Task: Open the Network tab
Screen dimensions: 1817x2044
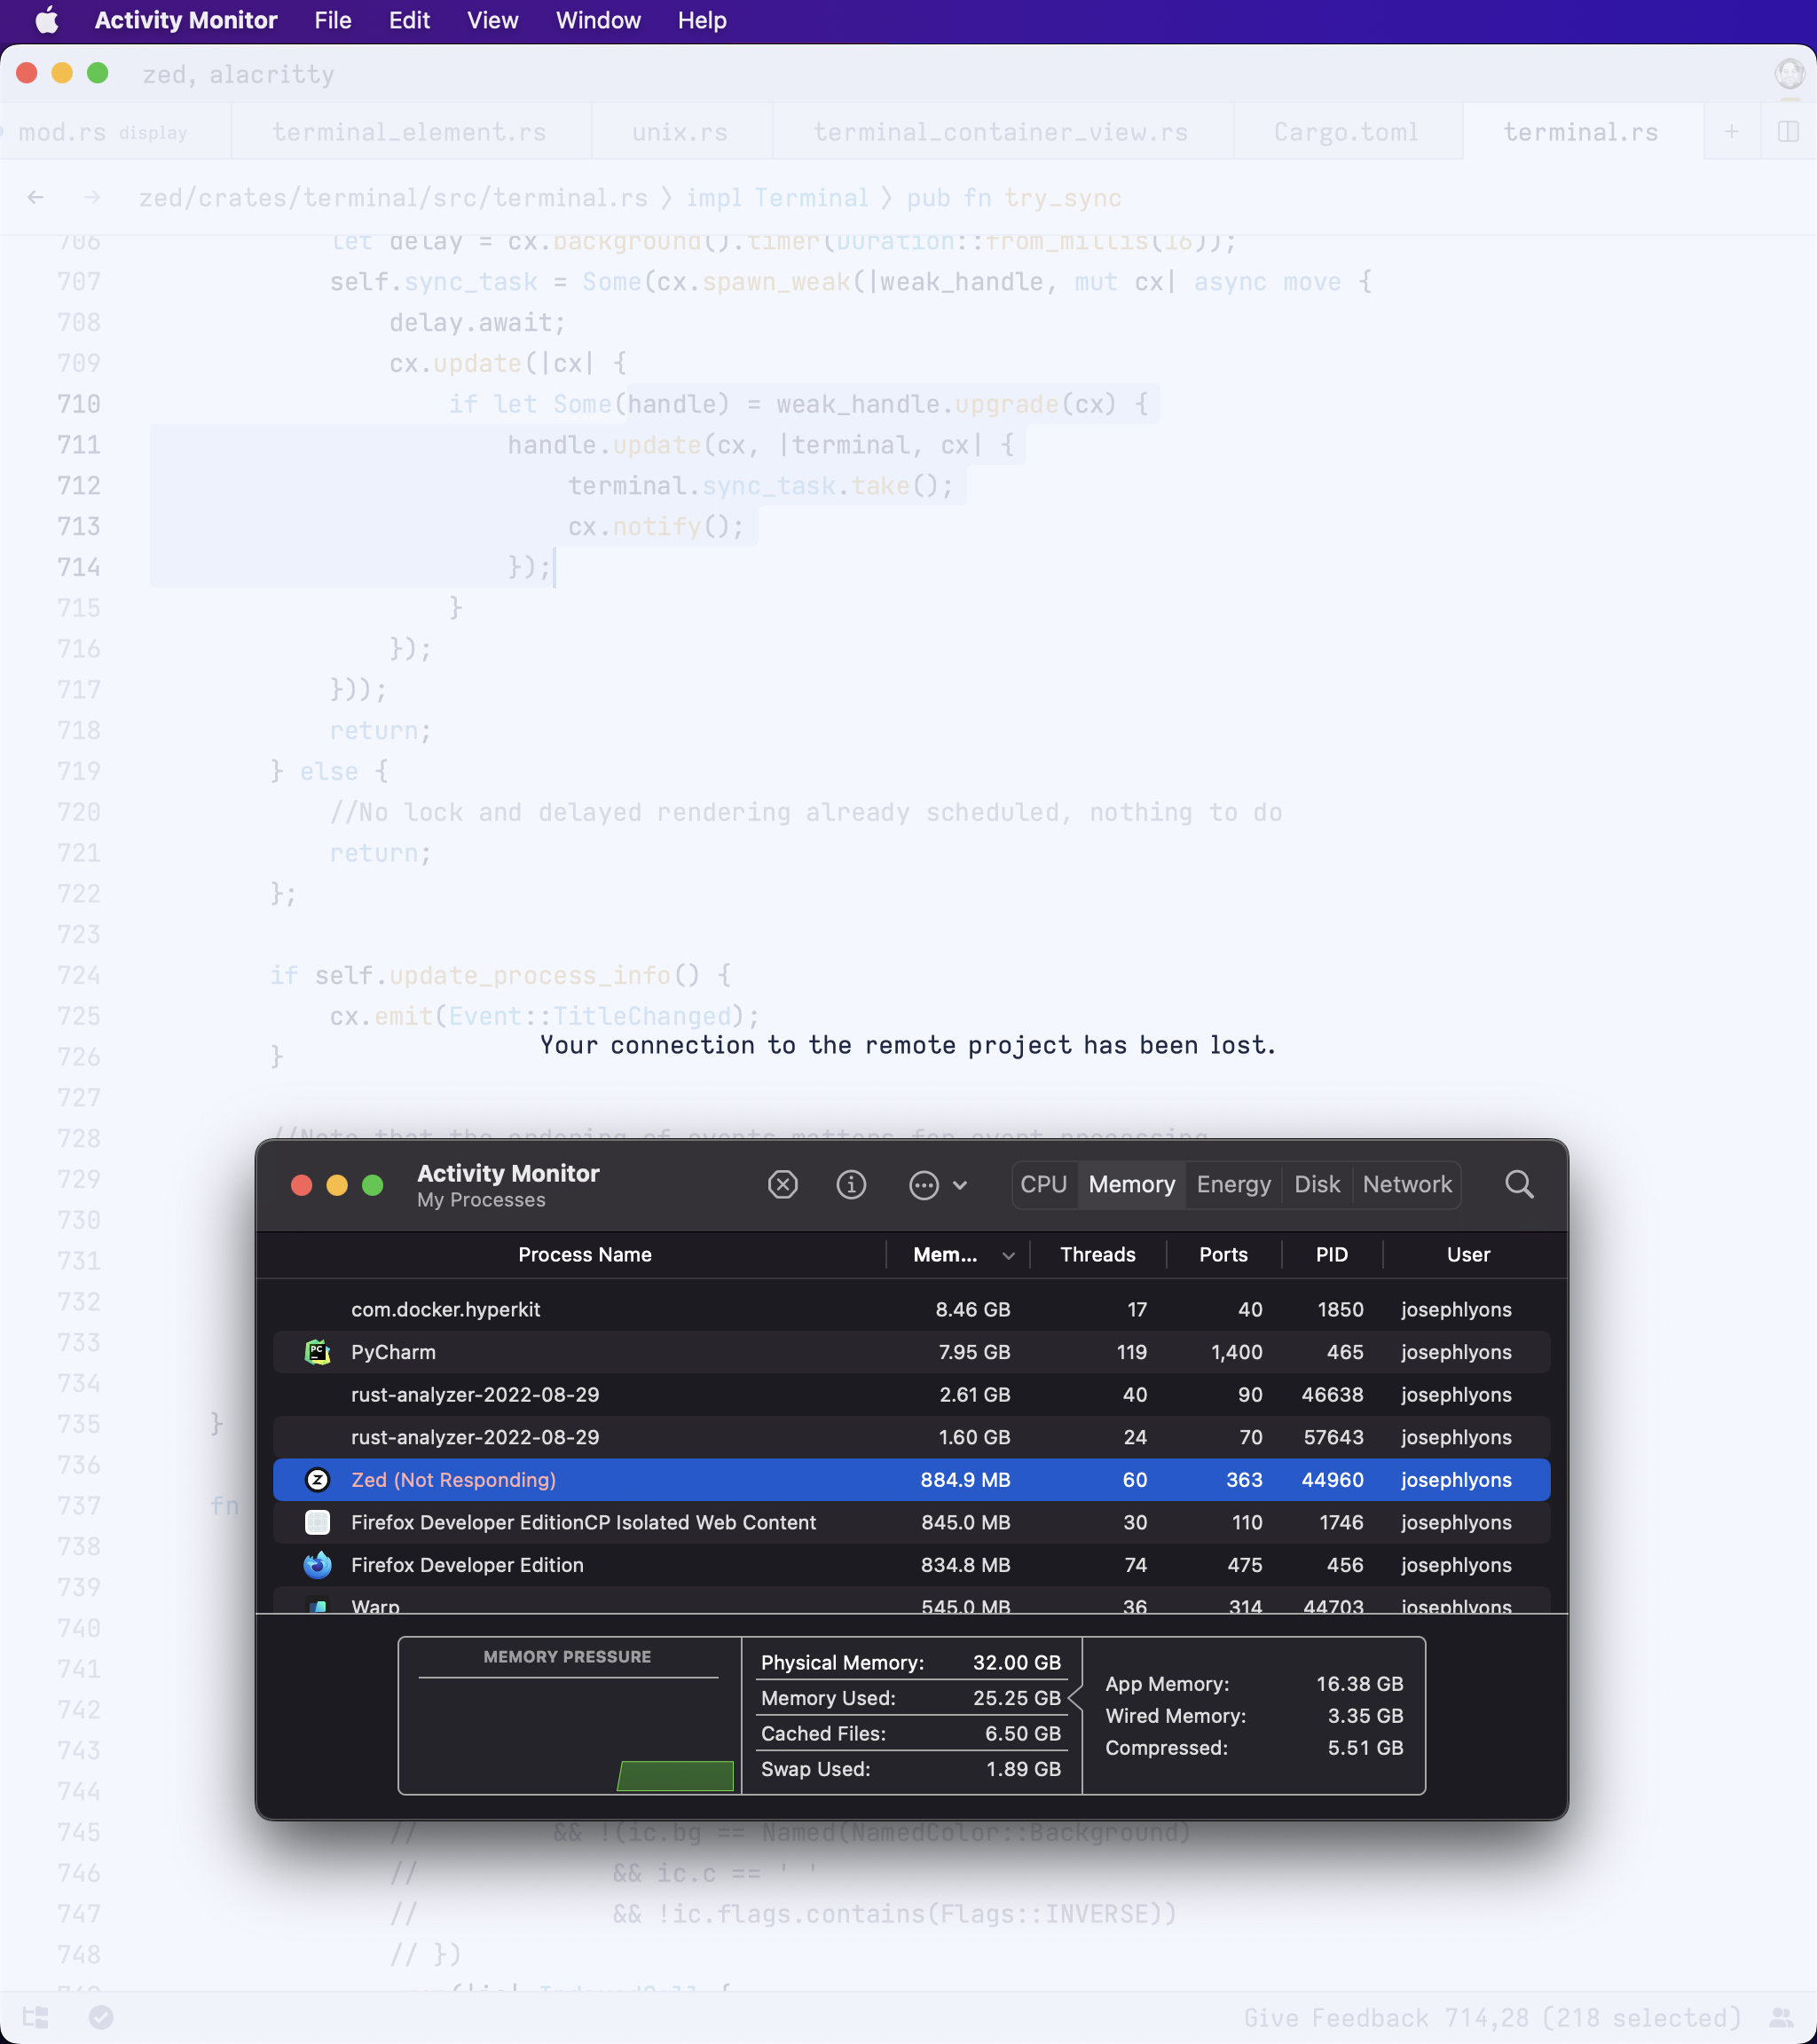Action: click(1406, 1185)
